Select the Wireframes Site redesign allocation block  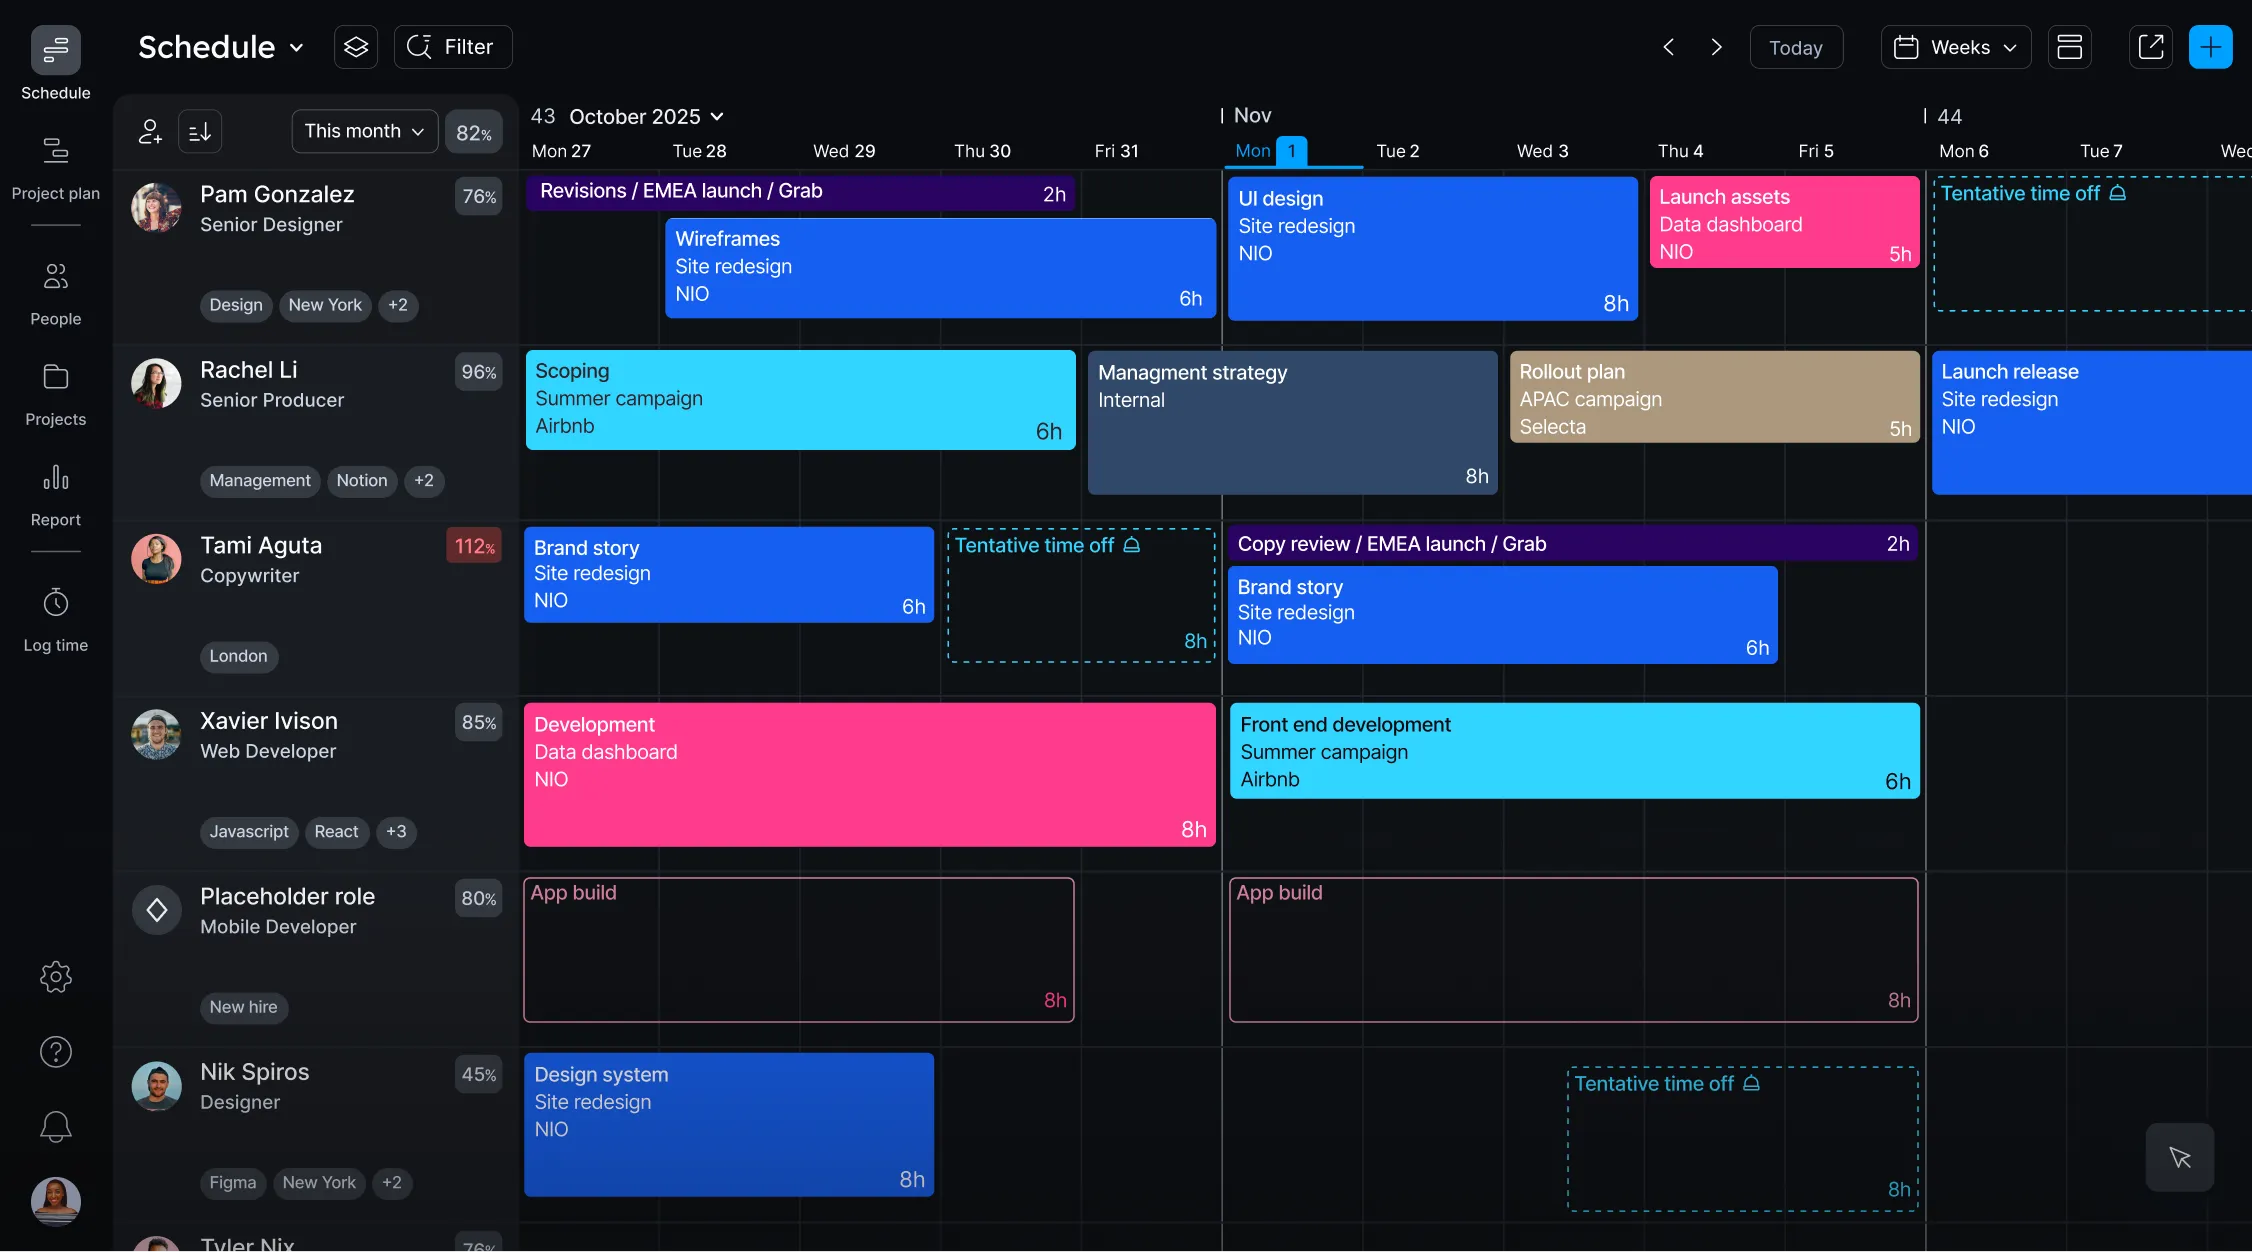pos(939,267)
